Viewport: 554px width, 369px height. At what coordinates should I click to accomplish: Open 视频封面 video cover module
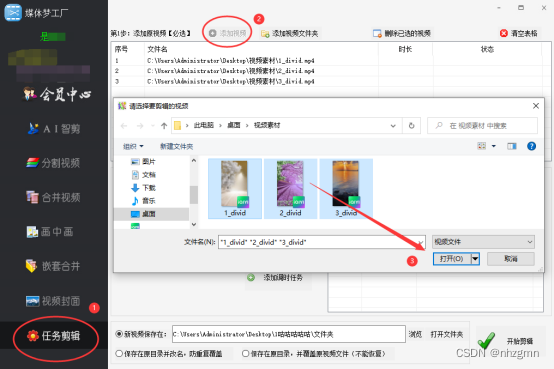point(53,301)
